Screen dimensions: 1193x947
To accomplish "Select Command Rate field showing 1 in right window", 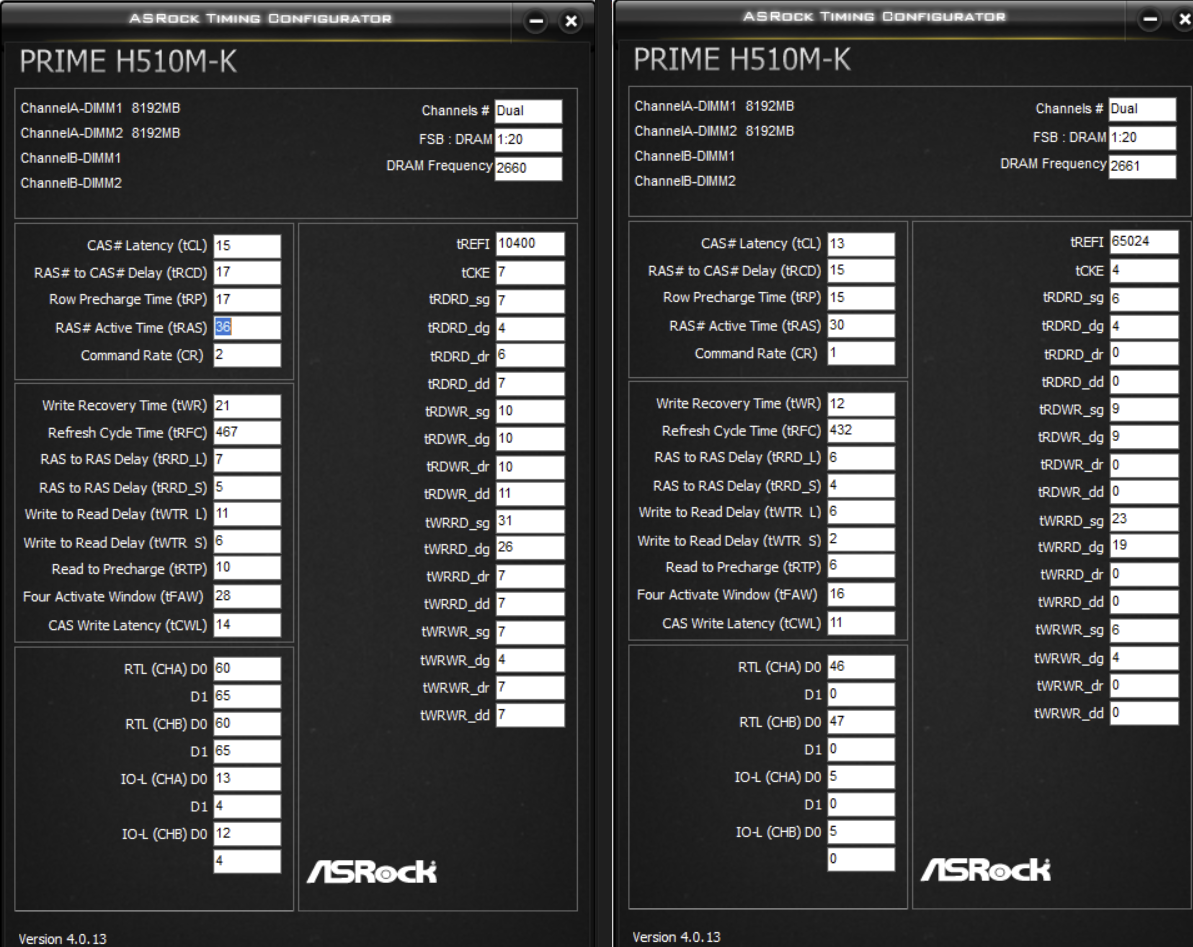I will [x=861, y=353].
